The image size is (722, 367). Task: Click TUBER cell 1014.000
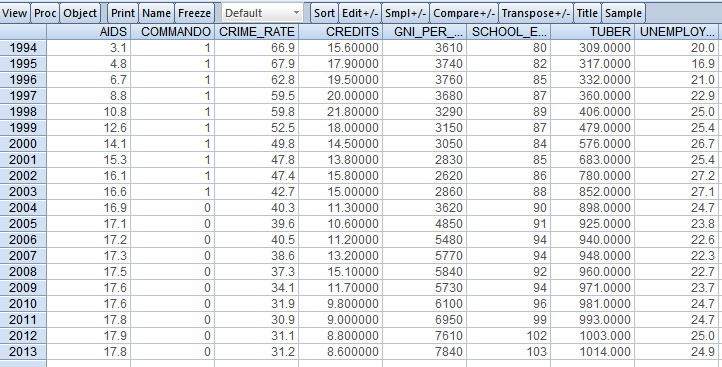(x=592, y=352)
